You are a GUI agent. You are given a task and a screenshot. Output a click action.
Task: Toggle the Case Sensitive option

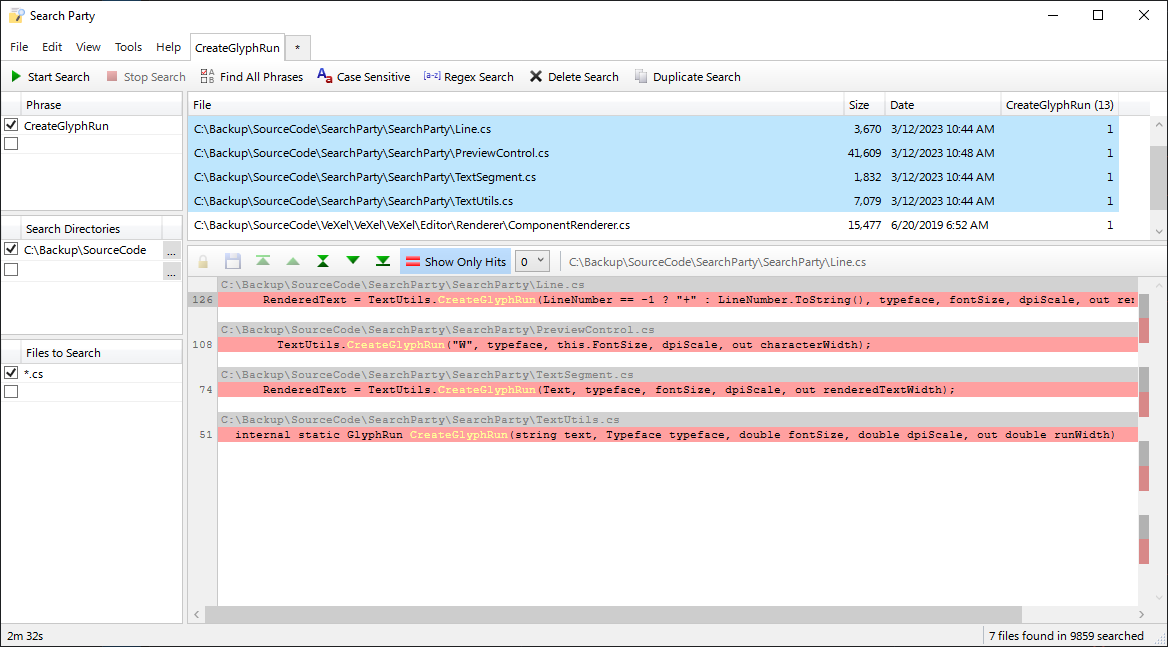click(364, 77)
